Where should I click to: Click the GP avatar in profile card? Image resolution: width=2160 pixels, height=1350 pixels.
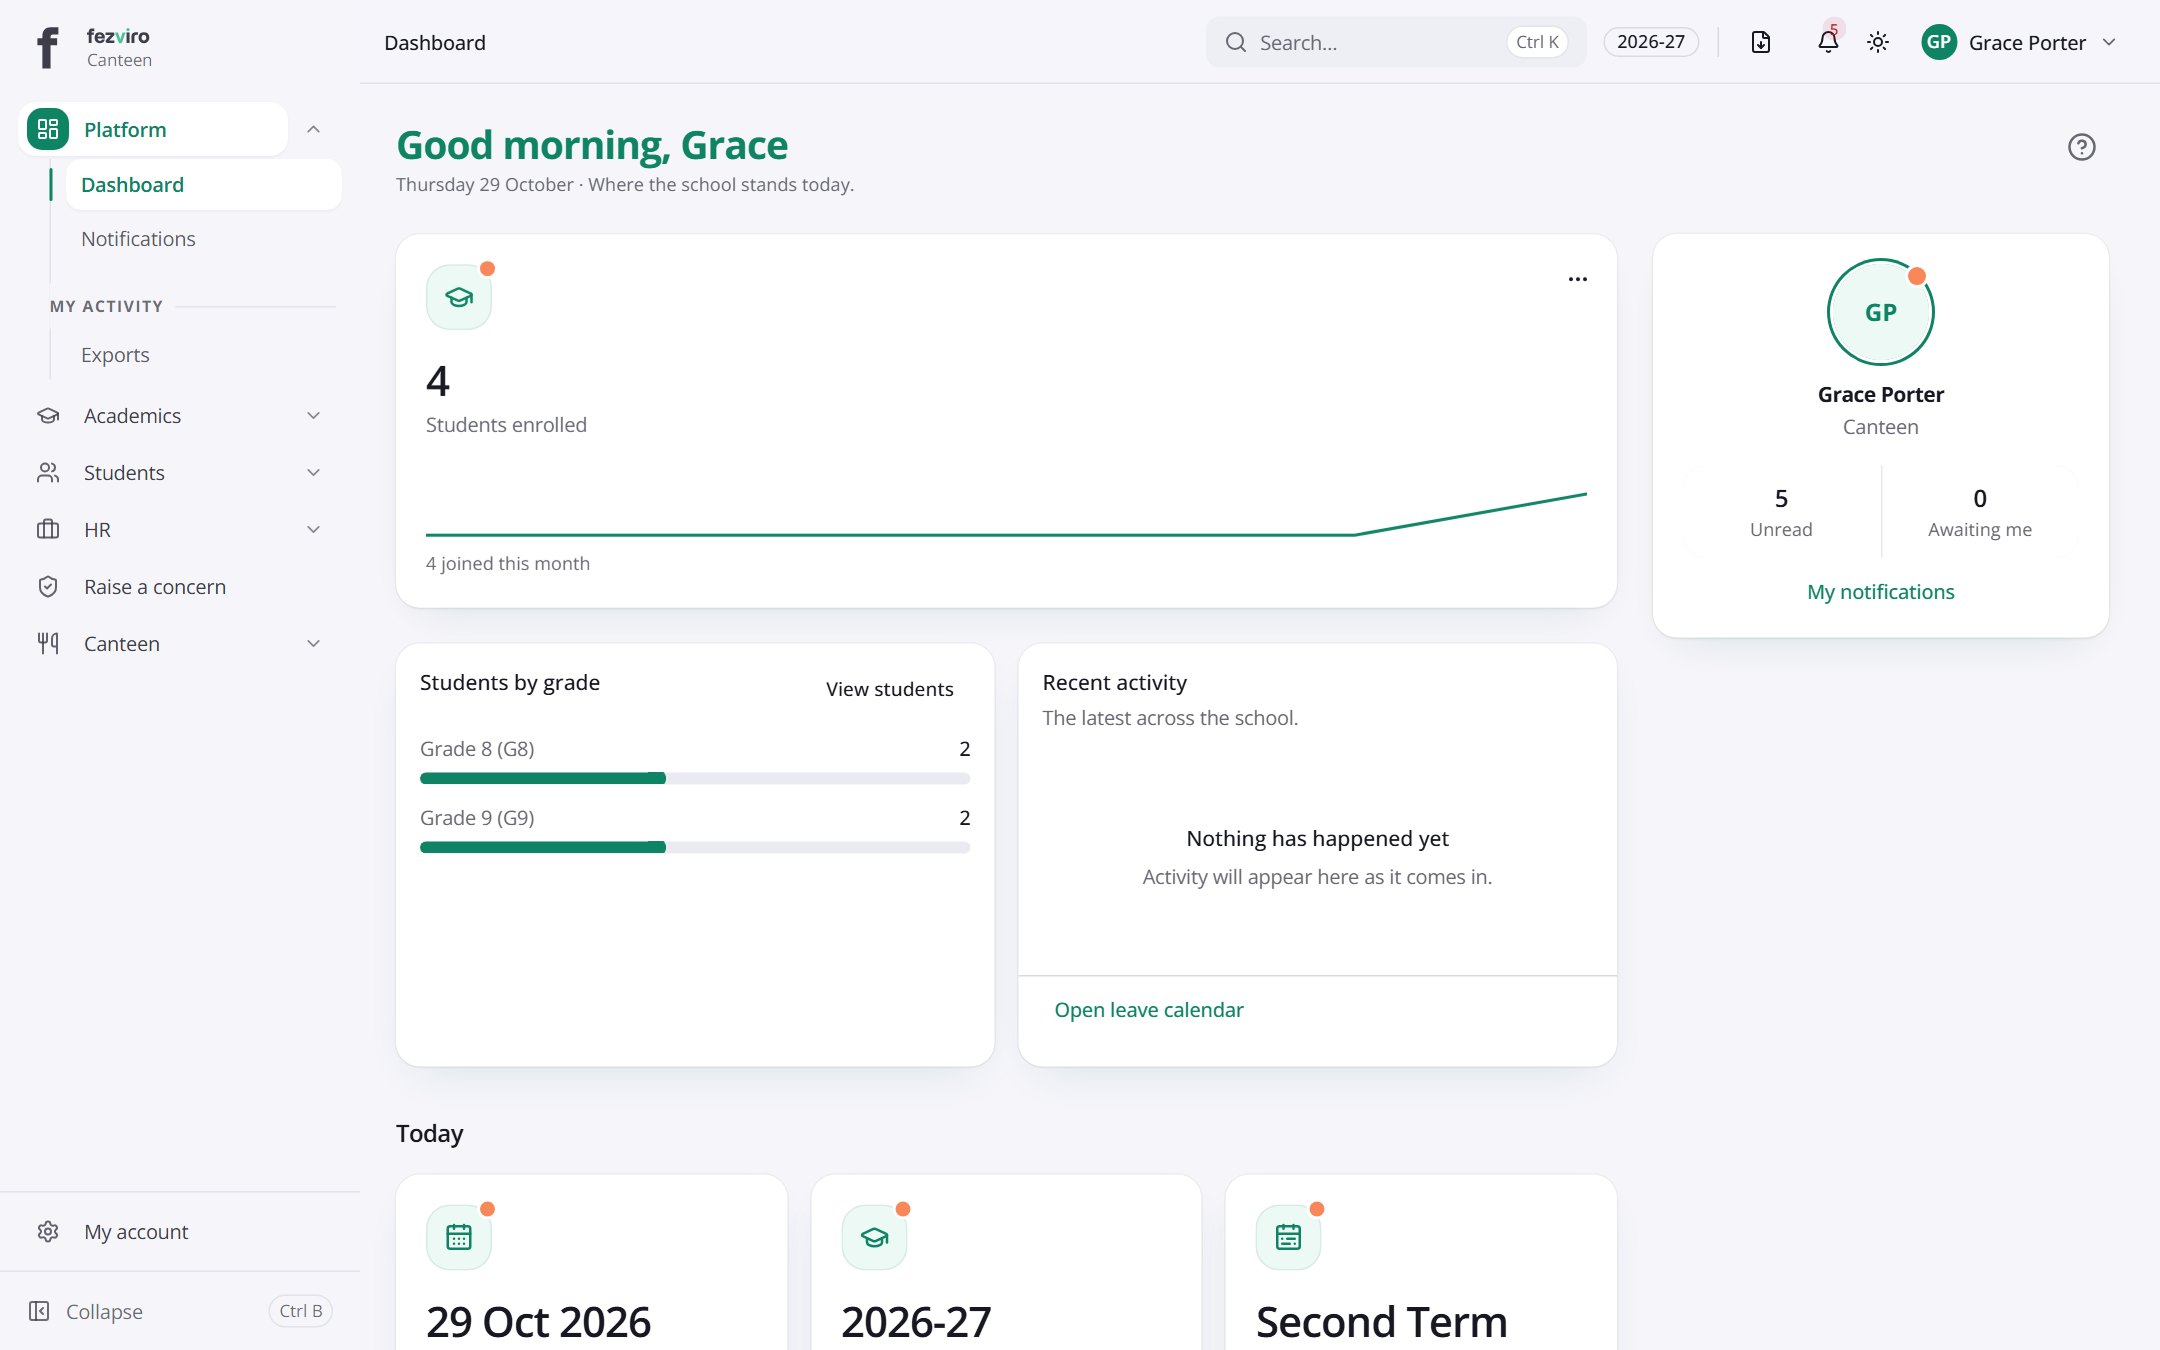tap(1880, 312)
